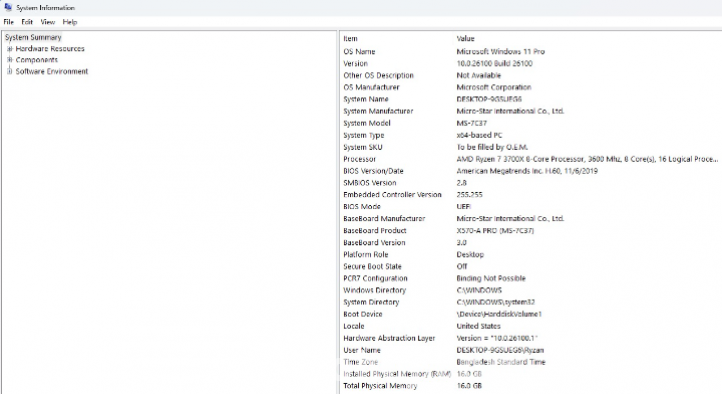Select the BaseBoard Version row label
722x394 pixels.
374,243
